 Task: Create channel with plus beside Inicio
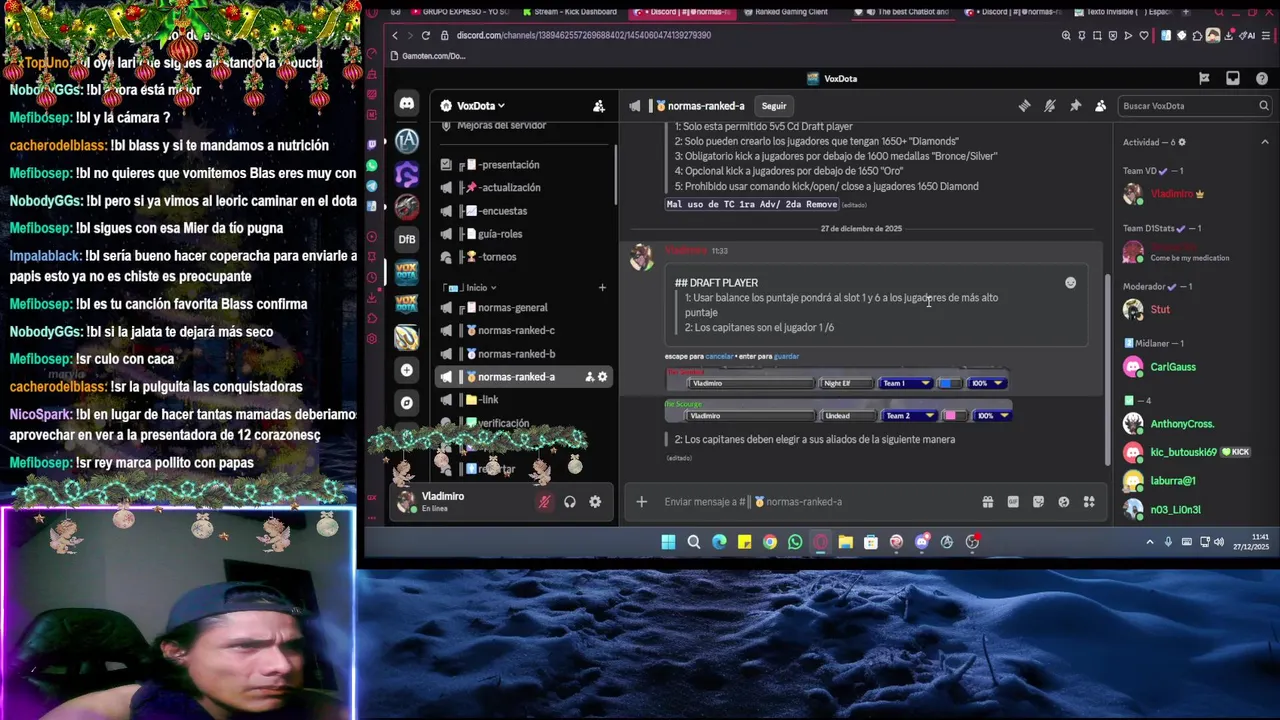602,288
